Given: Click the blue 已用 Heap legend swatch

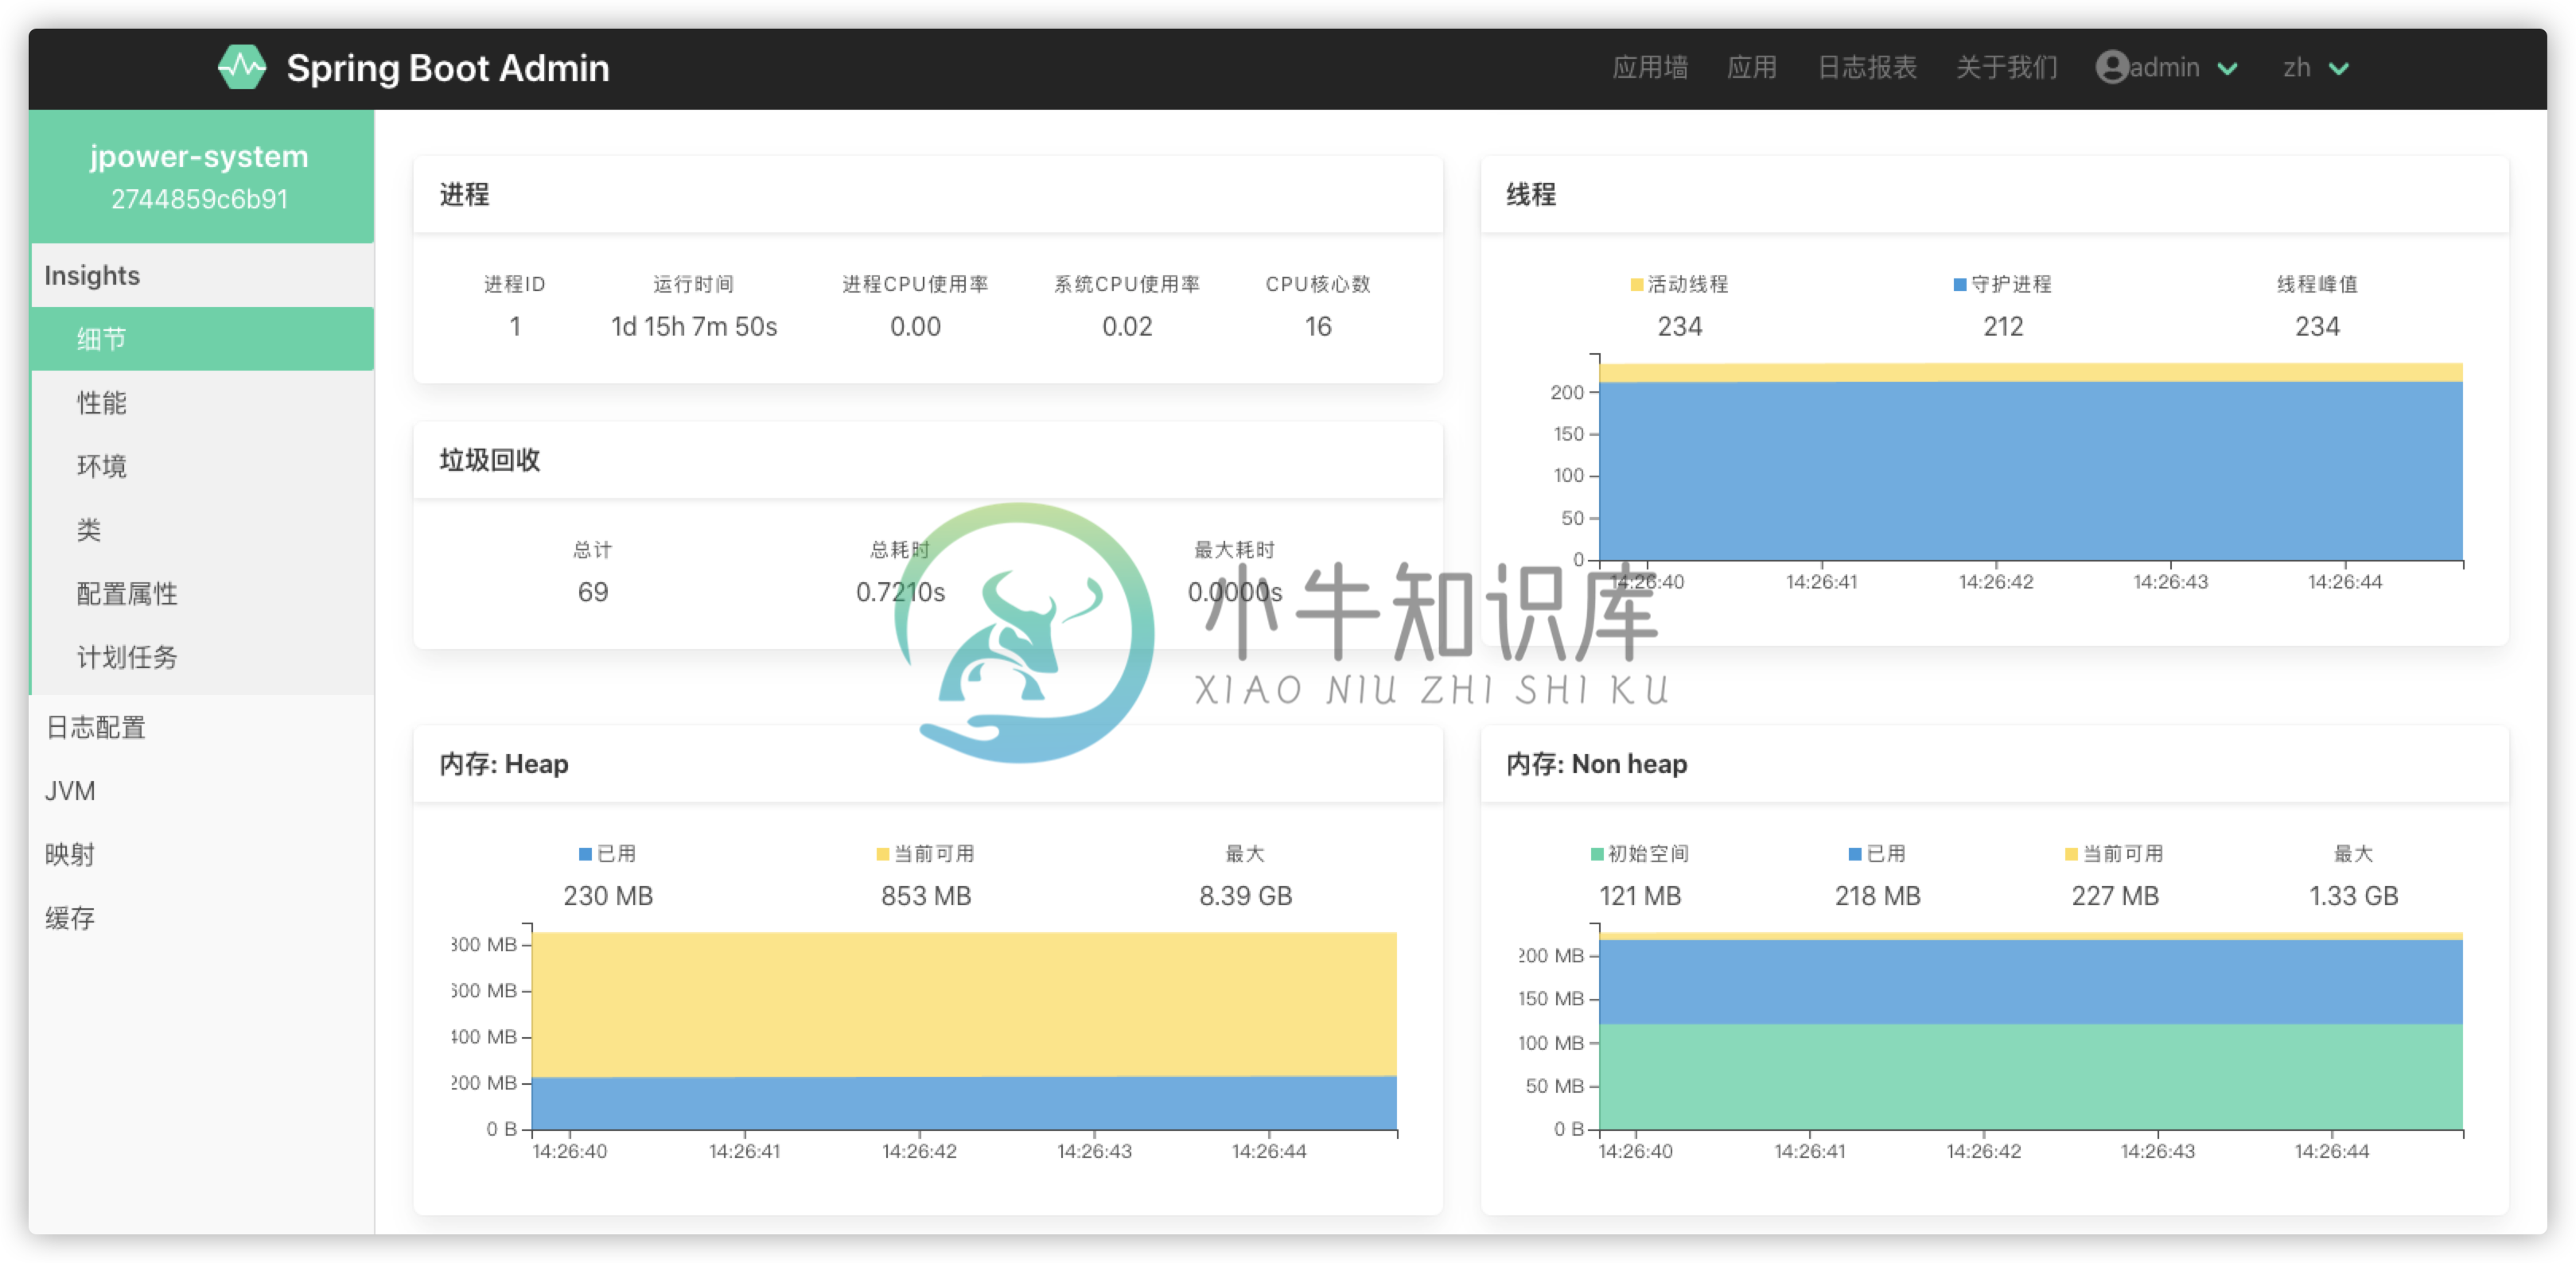Looking at the screenshot, I should point(585,854).
